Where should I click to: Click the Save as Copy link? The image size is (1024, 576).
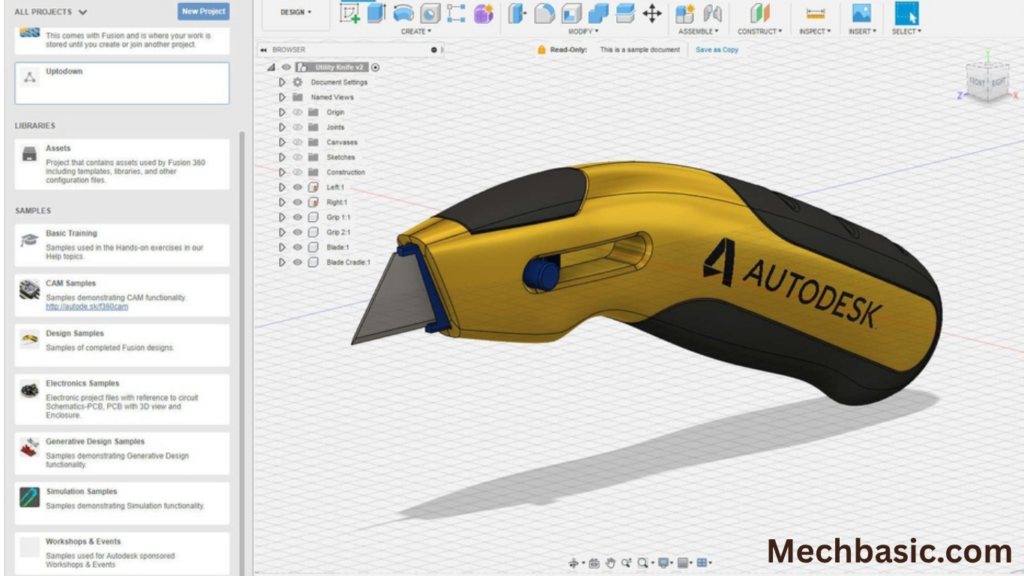tap(716, 50)
